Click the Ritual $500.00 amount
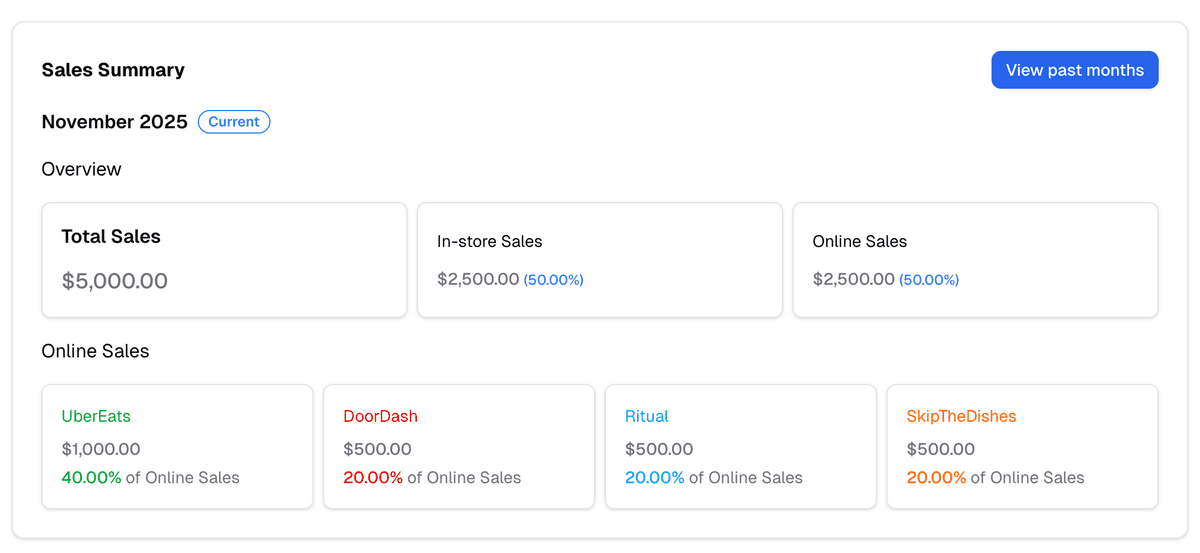This screenshot has width=1200, height=553. [660, 449]
